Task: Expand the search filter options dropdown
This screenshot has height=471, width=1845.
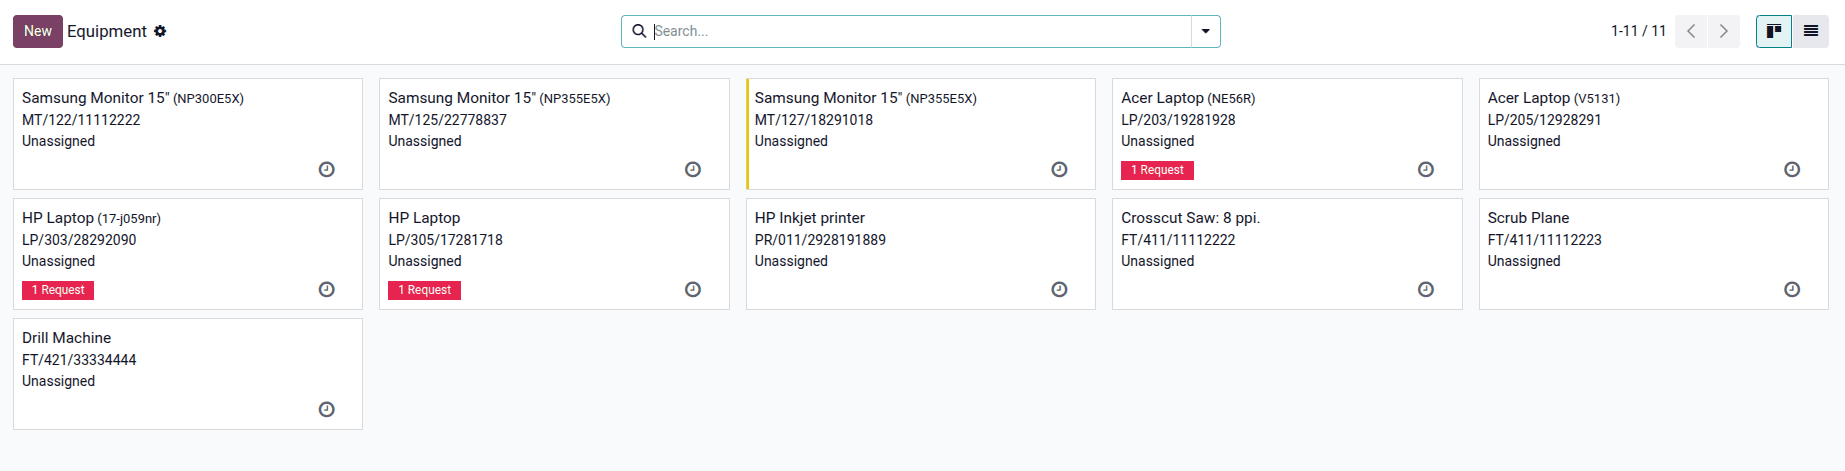Action: pyautogui.click(x=1206, y=31)
